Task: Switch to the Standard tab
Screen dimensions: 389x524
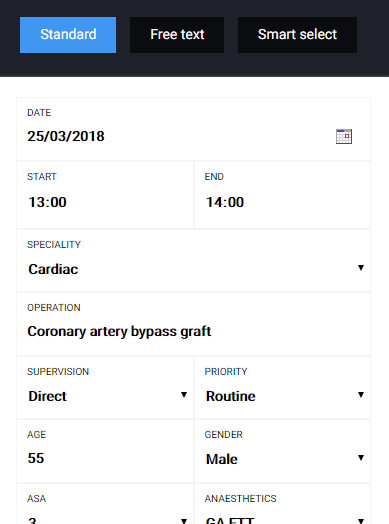Action: 68,35
